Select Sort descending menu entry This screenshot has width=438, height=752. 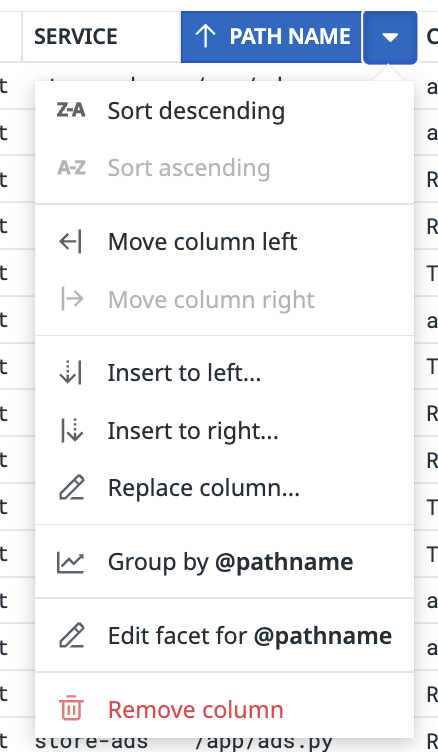[224, 111]
